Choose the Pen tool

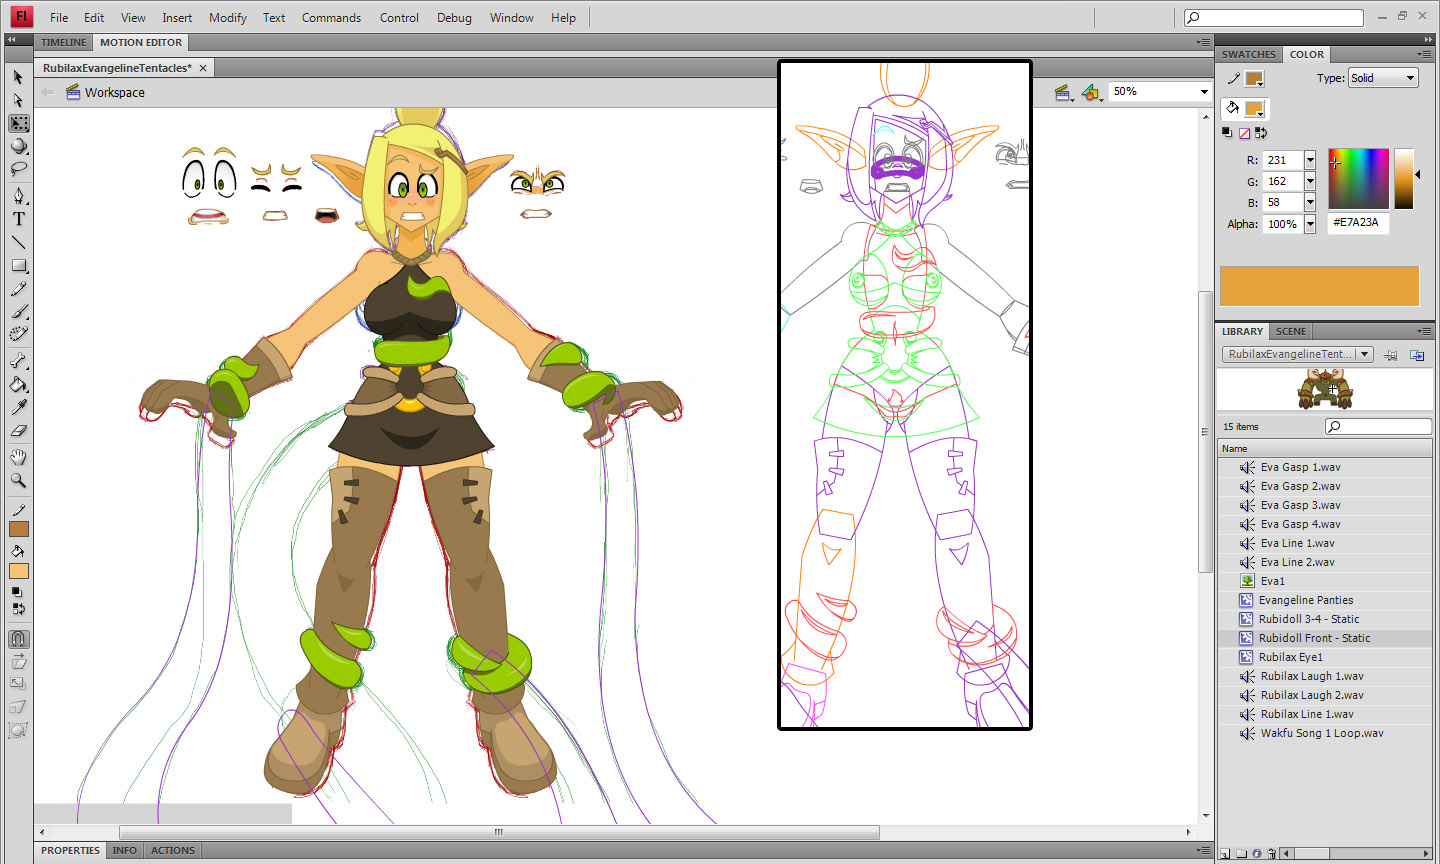18,196
